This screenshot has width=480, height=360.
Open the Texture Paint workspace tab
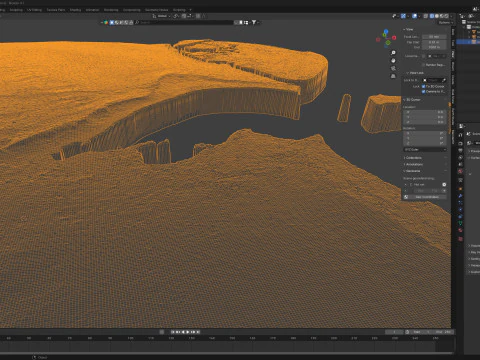[x=56, y=10]
